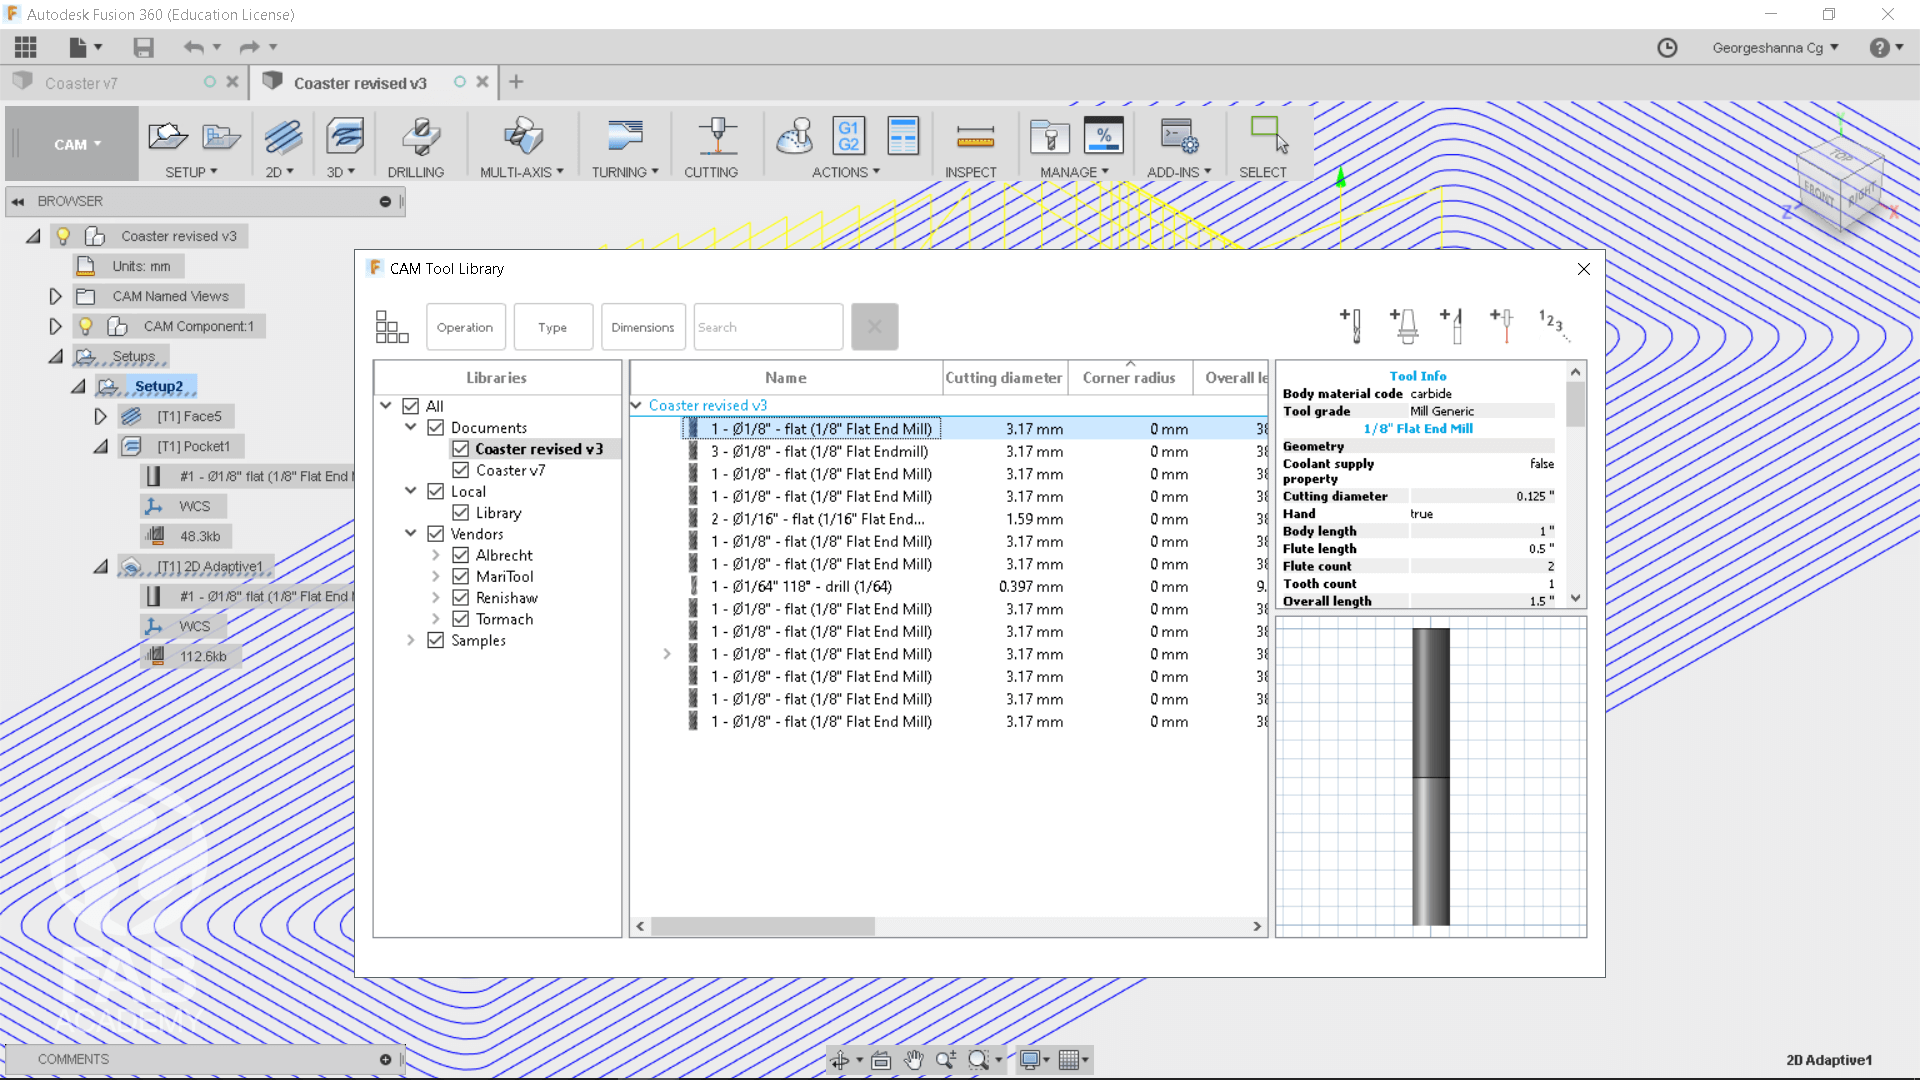Click the Task Manager percent icon
The height and width of the screenshot is (1080, 1920).
[1103, 137]
